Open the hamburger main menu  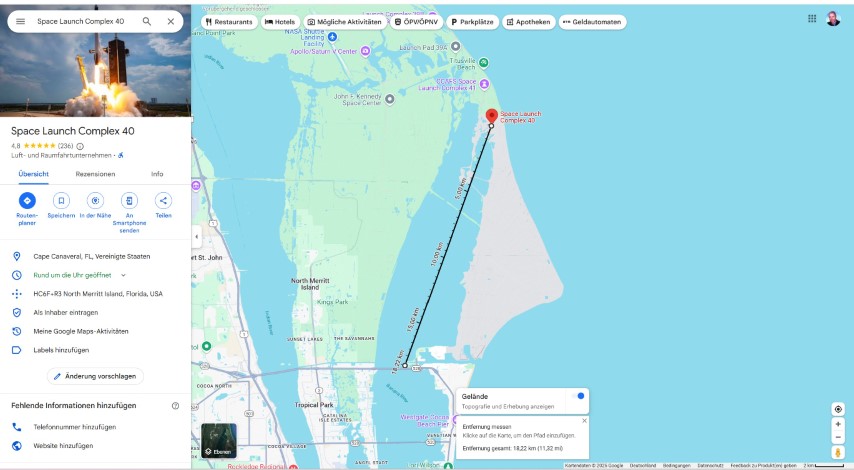coord(20,21)
